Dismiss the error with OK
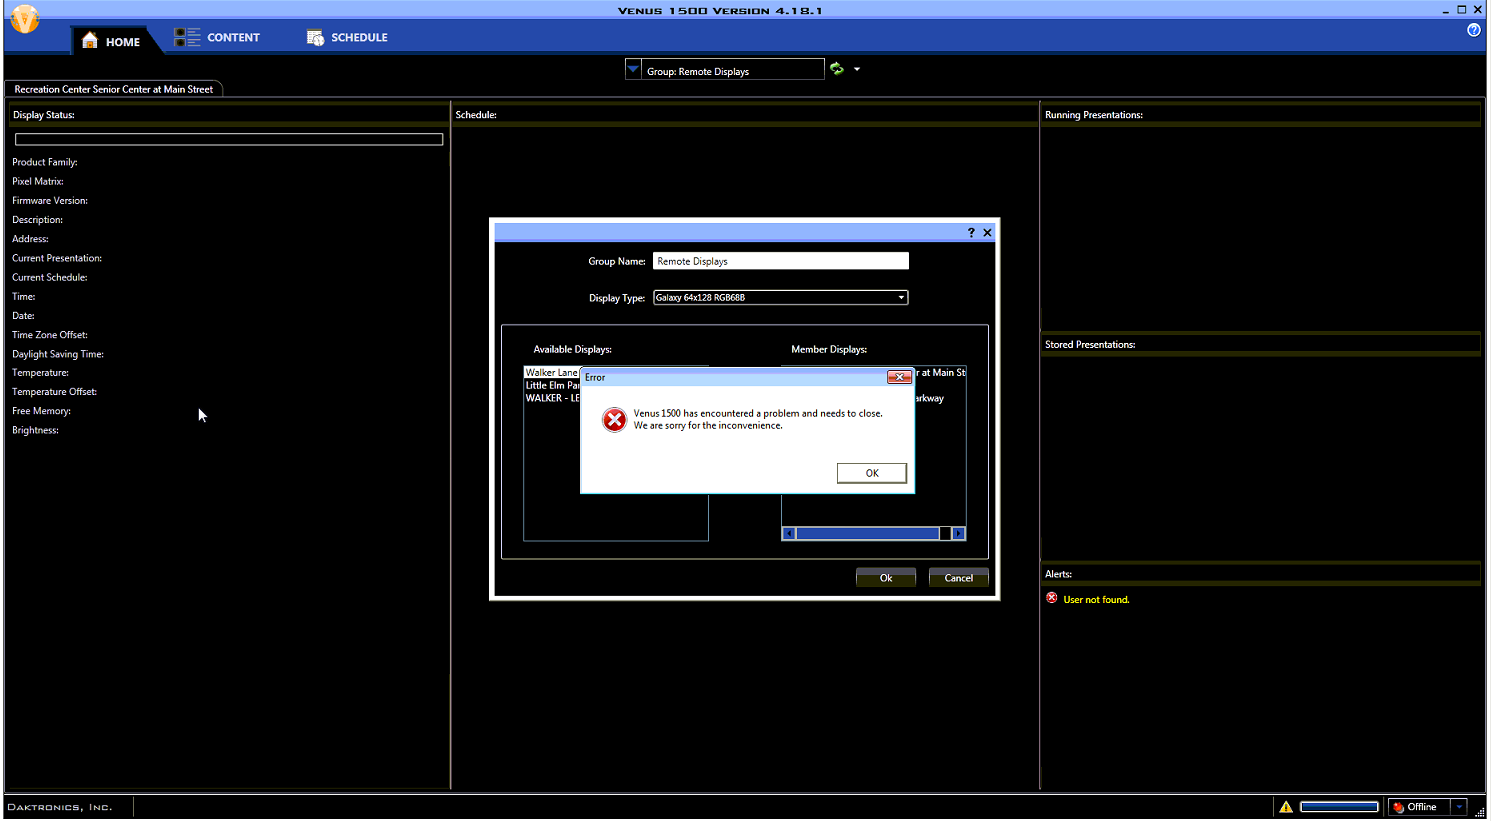 [x=871, y=472]
